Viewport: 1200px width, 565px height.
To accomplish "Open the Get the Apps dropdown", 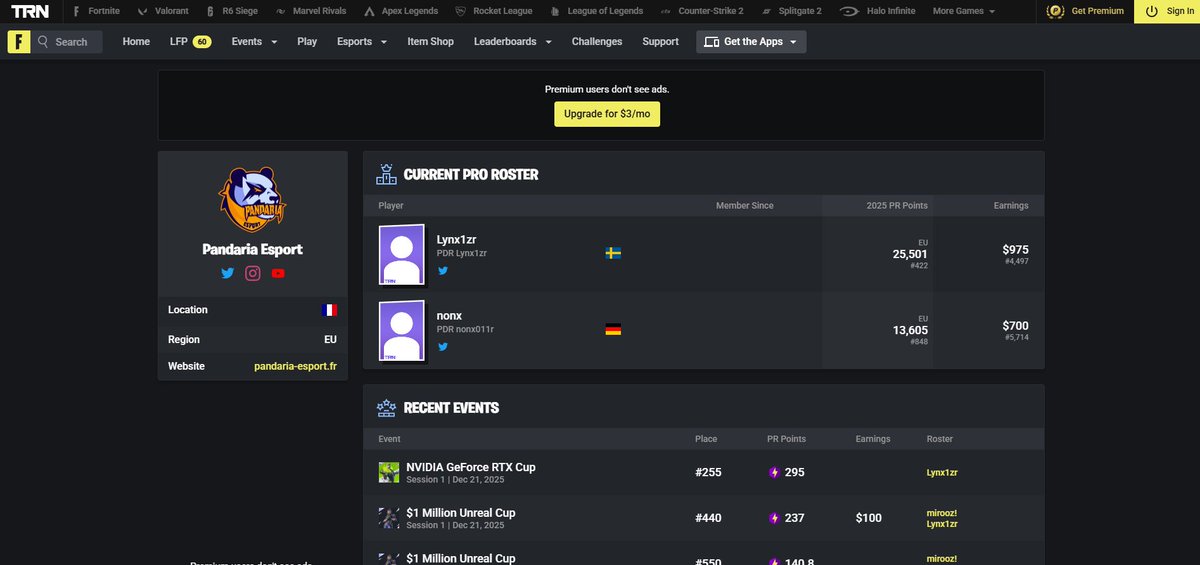I will tap(751, 42).
